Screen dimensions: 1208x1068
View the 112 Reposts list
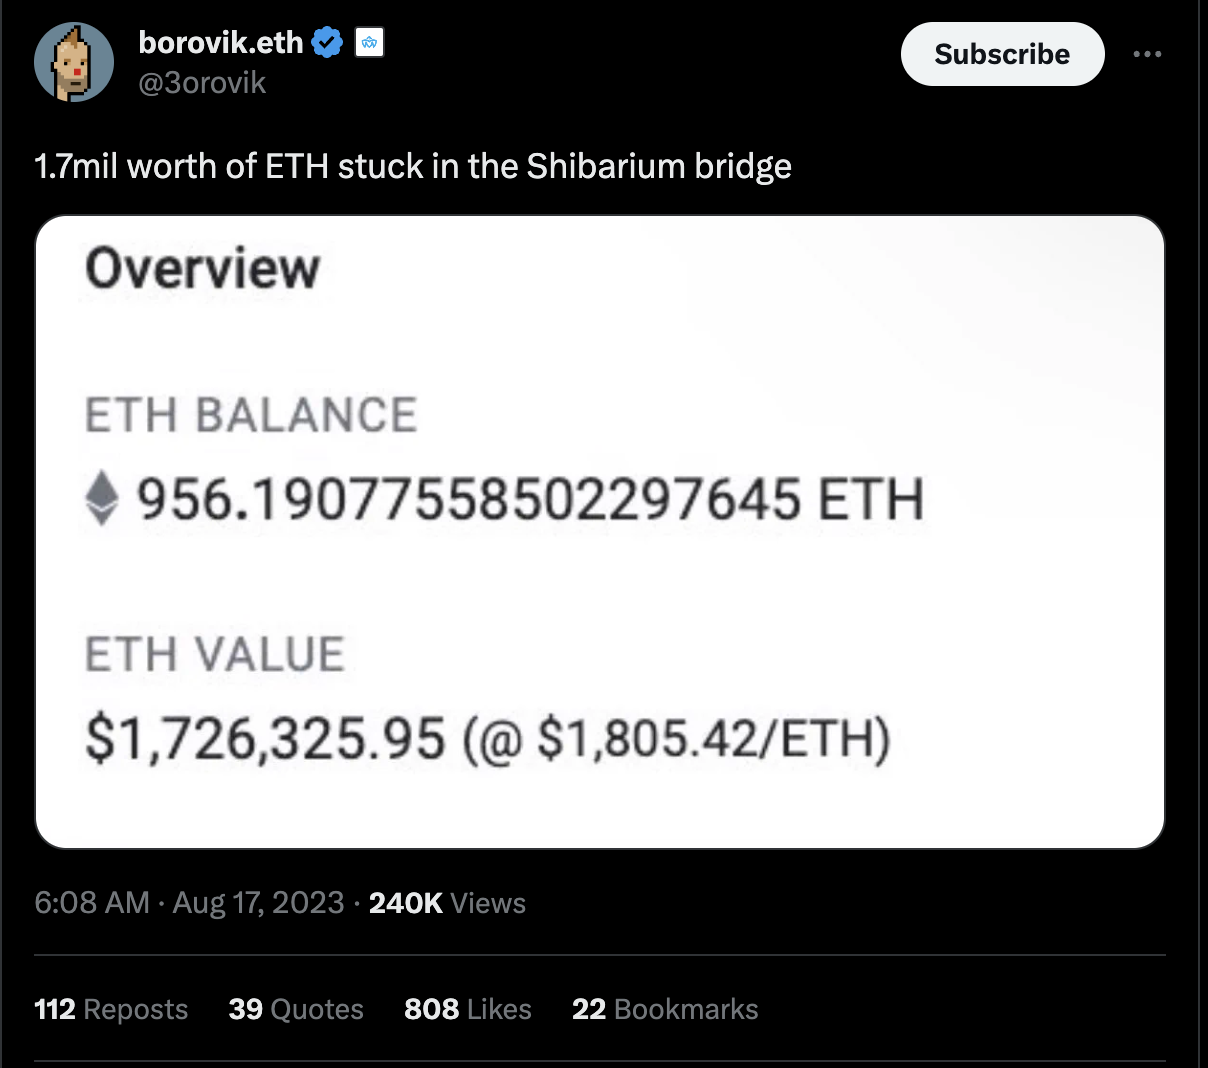(x=111, y=1009)
